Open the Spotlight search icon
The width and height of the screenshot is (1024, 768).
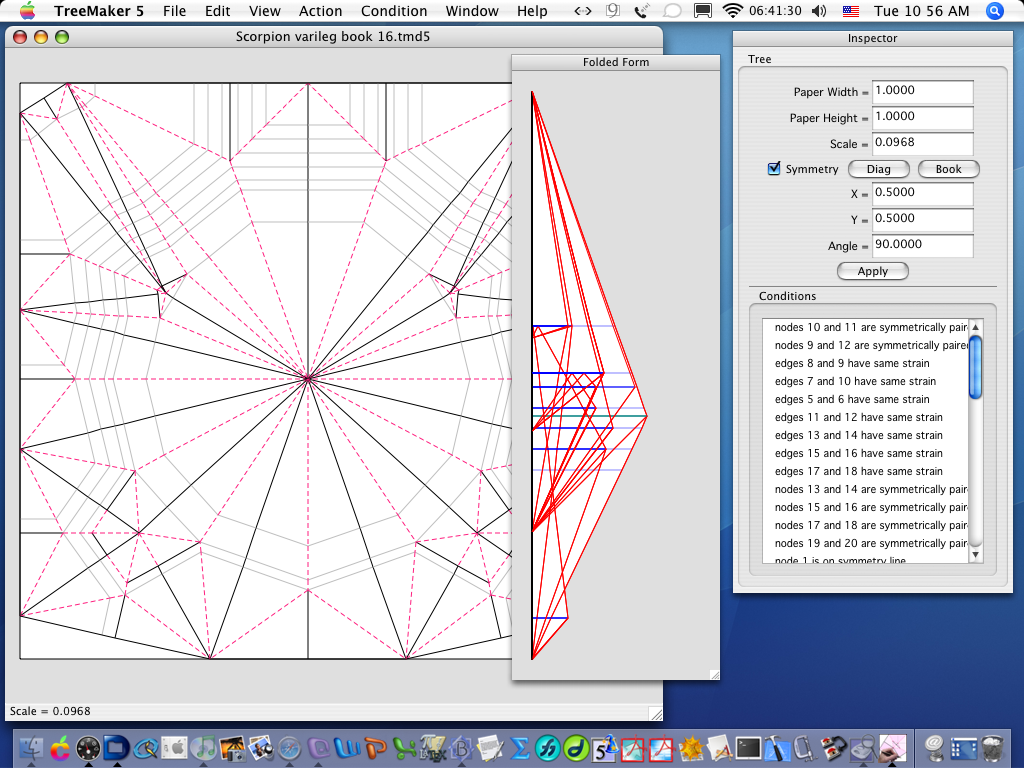tap(995, 11)
